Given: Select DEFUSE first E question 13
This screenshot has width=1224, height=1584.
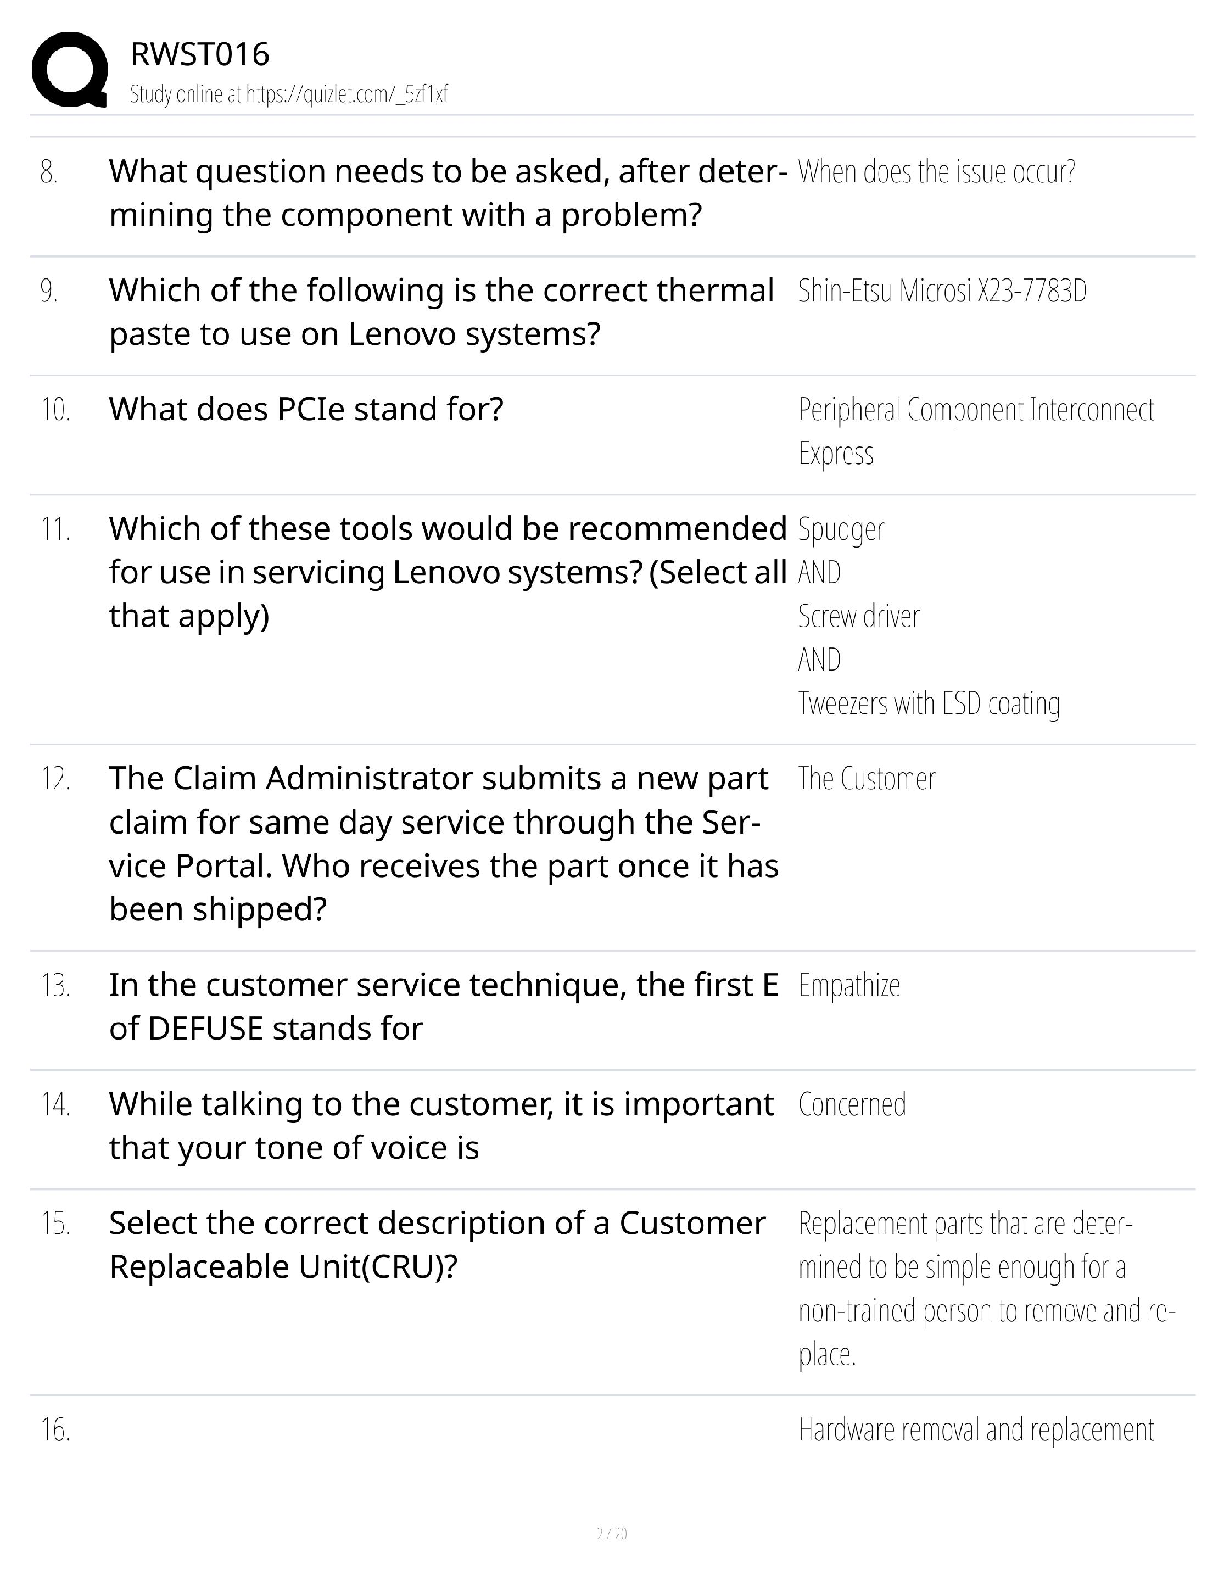Looking at the screenshot, I should (x=444, y=1007).
